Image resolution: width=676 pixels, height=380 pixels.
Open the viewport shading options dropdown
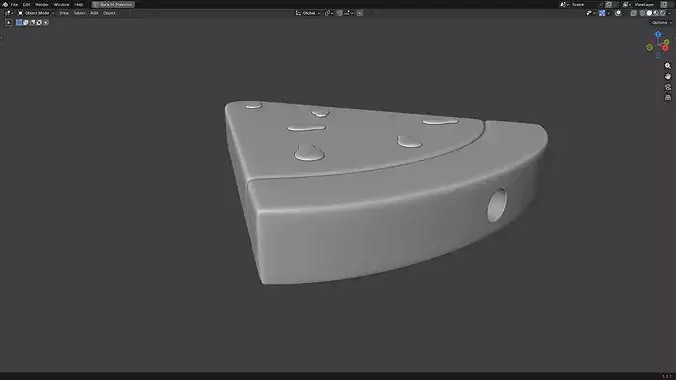click(x=670, y=13)
